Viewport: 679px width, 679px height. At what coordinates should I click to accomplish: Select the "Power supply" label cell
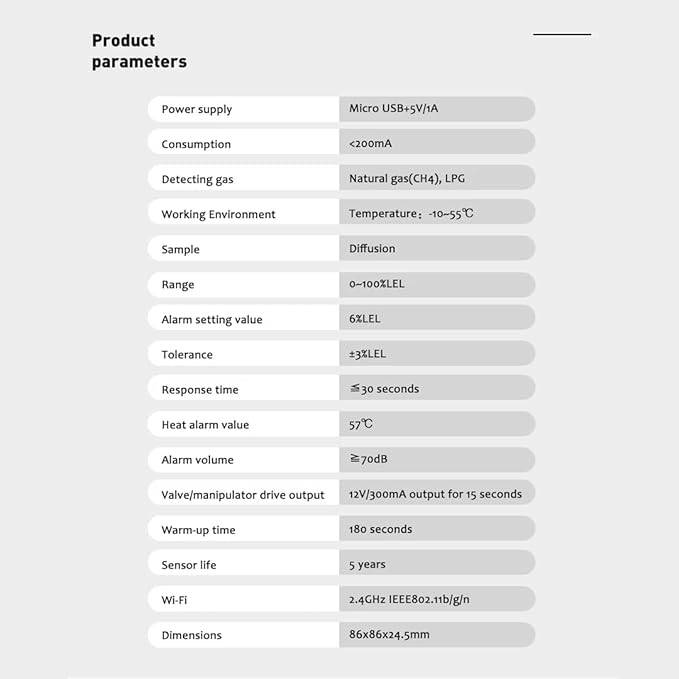[x=197, y=109]
